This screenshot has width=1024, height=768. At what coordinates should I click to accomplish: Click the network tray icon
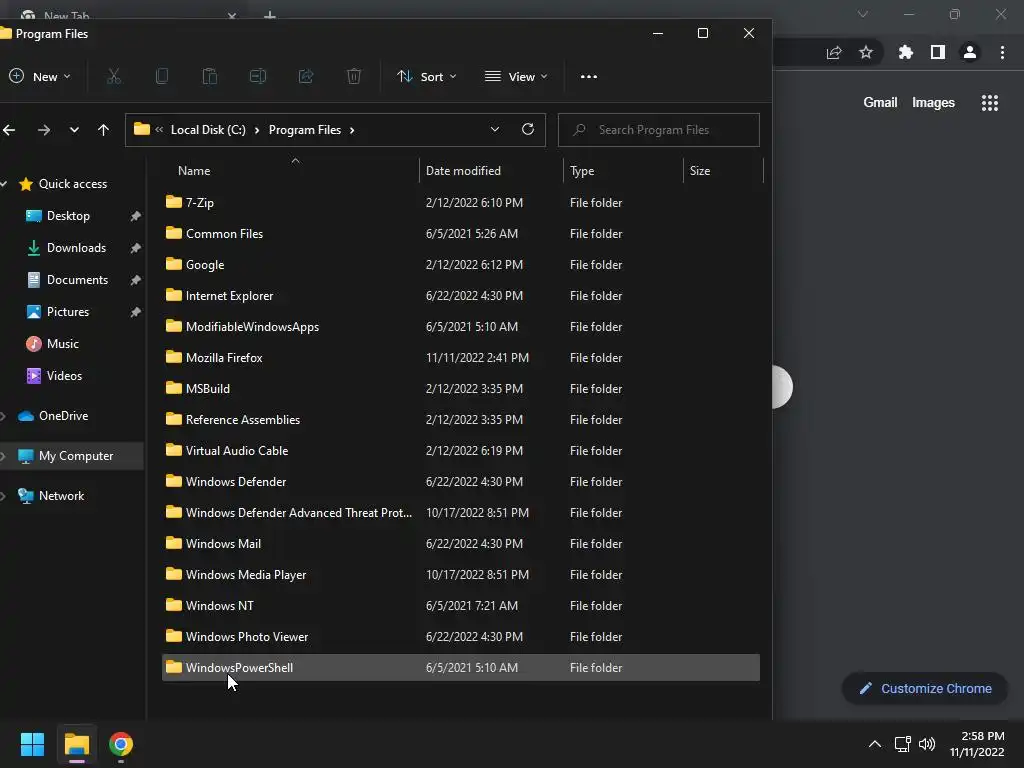coord(903,744)
